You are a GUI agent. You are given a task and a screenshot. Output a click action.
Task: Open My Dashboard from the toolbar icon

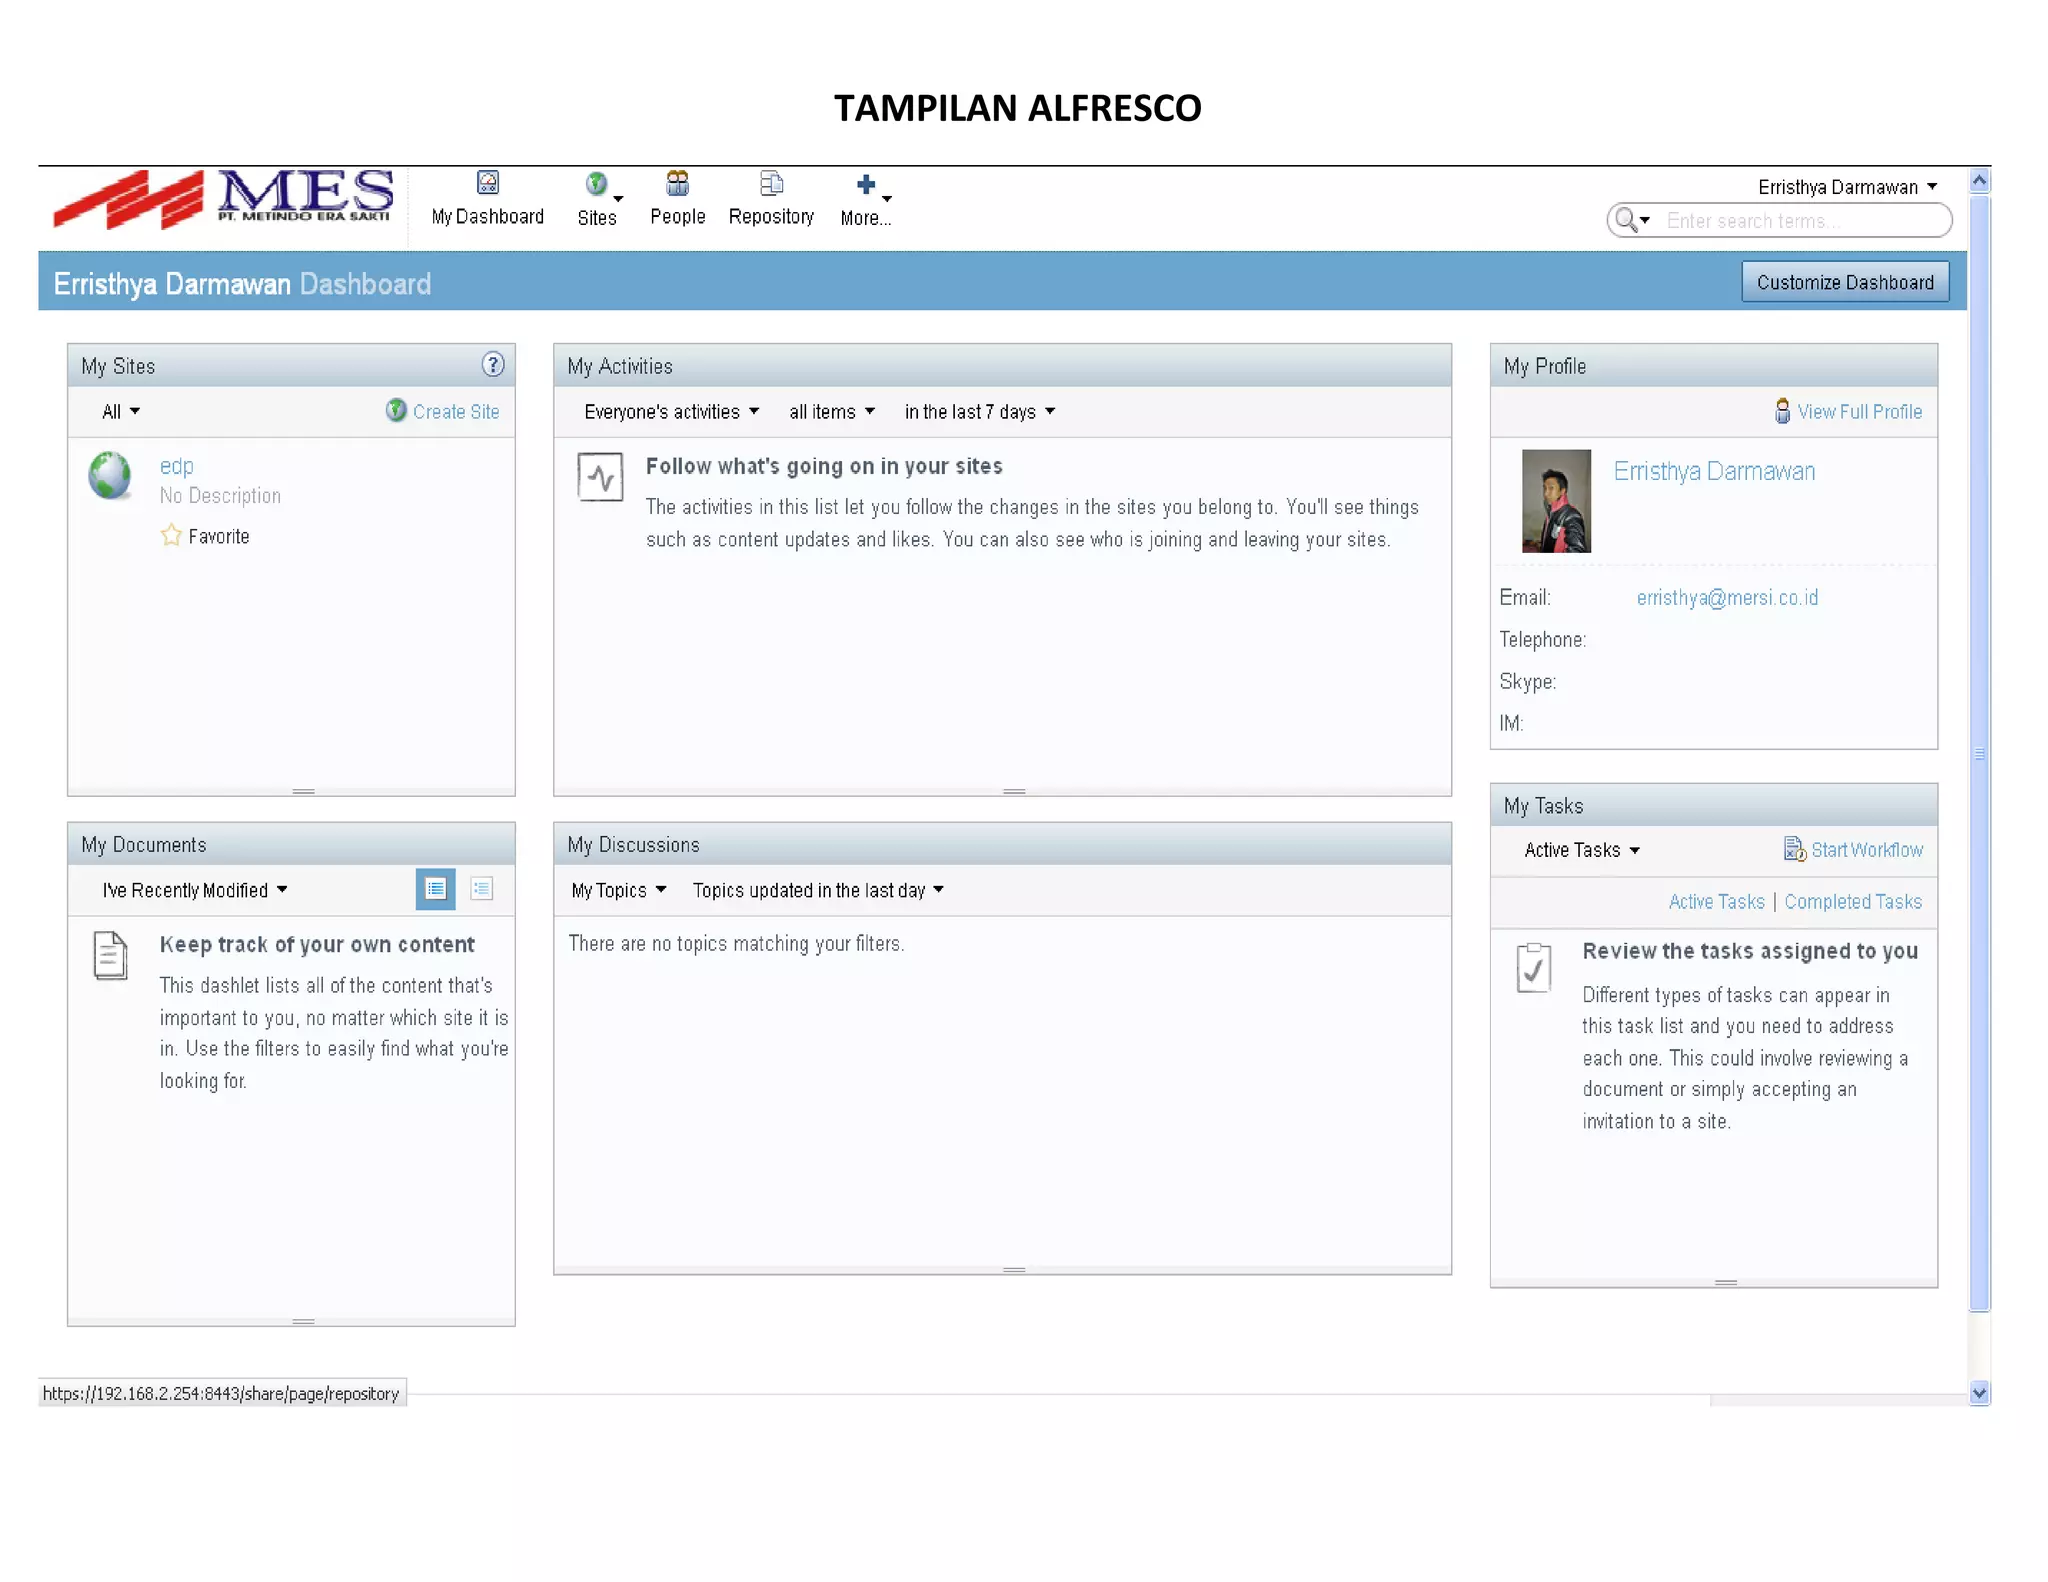[487, 183]
